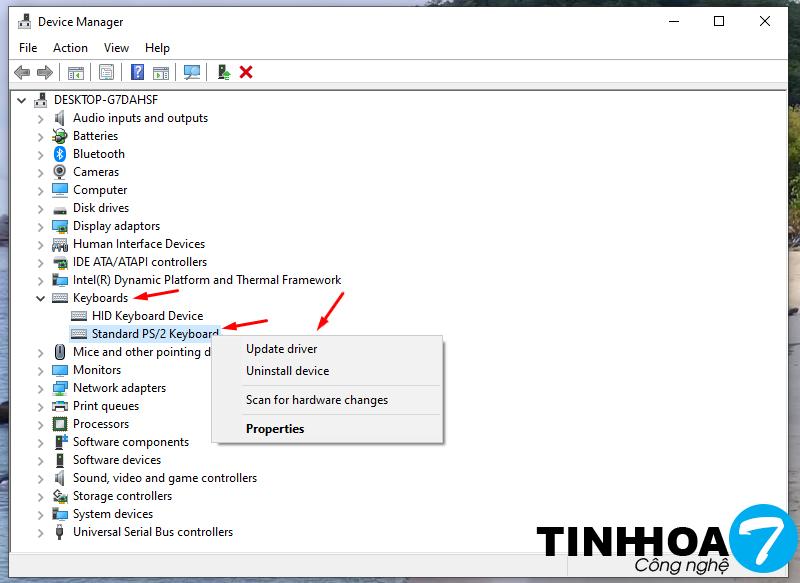Click the Help toolbar icon
Screen dimensions: 800x583
tap(138, 72)
